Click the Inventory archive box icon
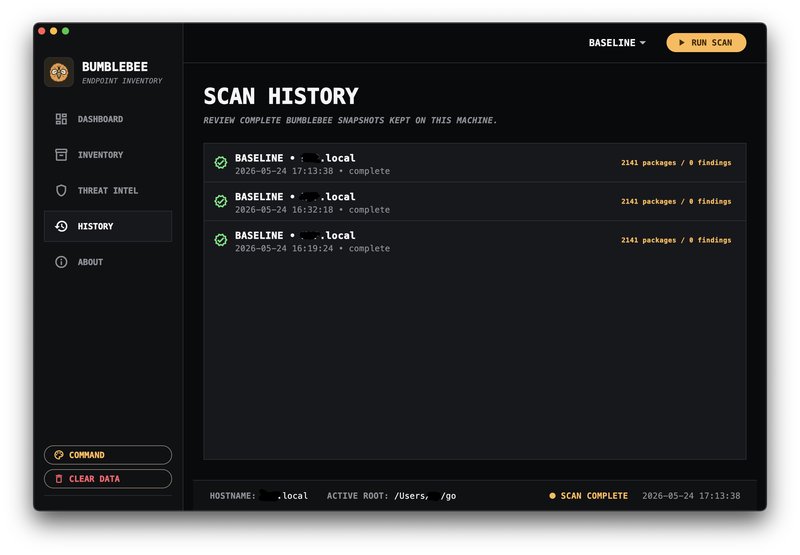800x555 pixels. [x=61, y=155]
